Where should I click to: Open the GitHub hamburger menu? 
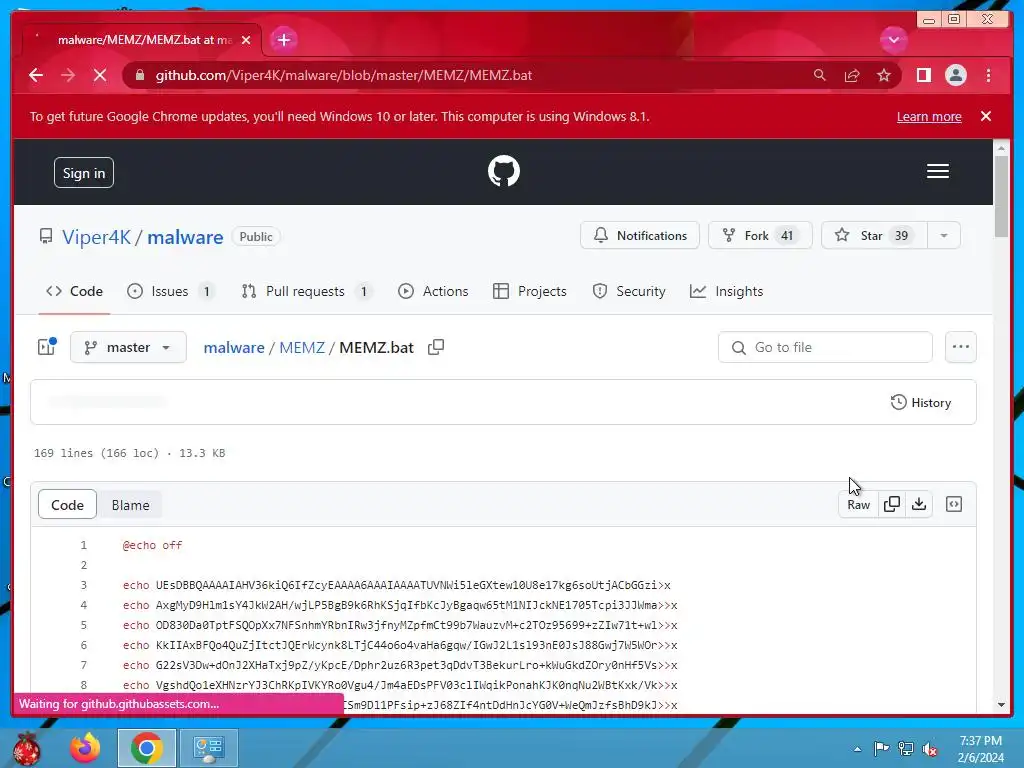pos(938,171)
